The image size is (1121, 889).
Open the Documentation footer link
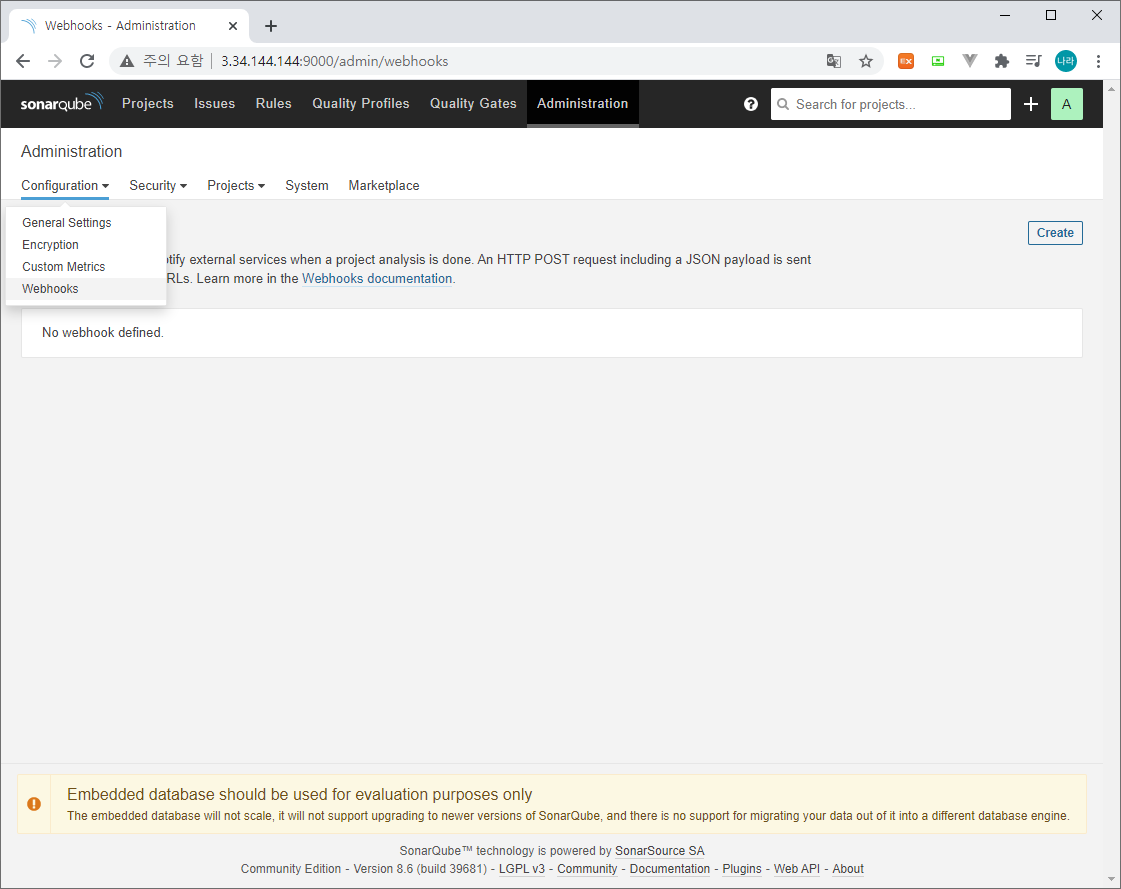point(670,868)
